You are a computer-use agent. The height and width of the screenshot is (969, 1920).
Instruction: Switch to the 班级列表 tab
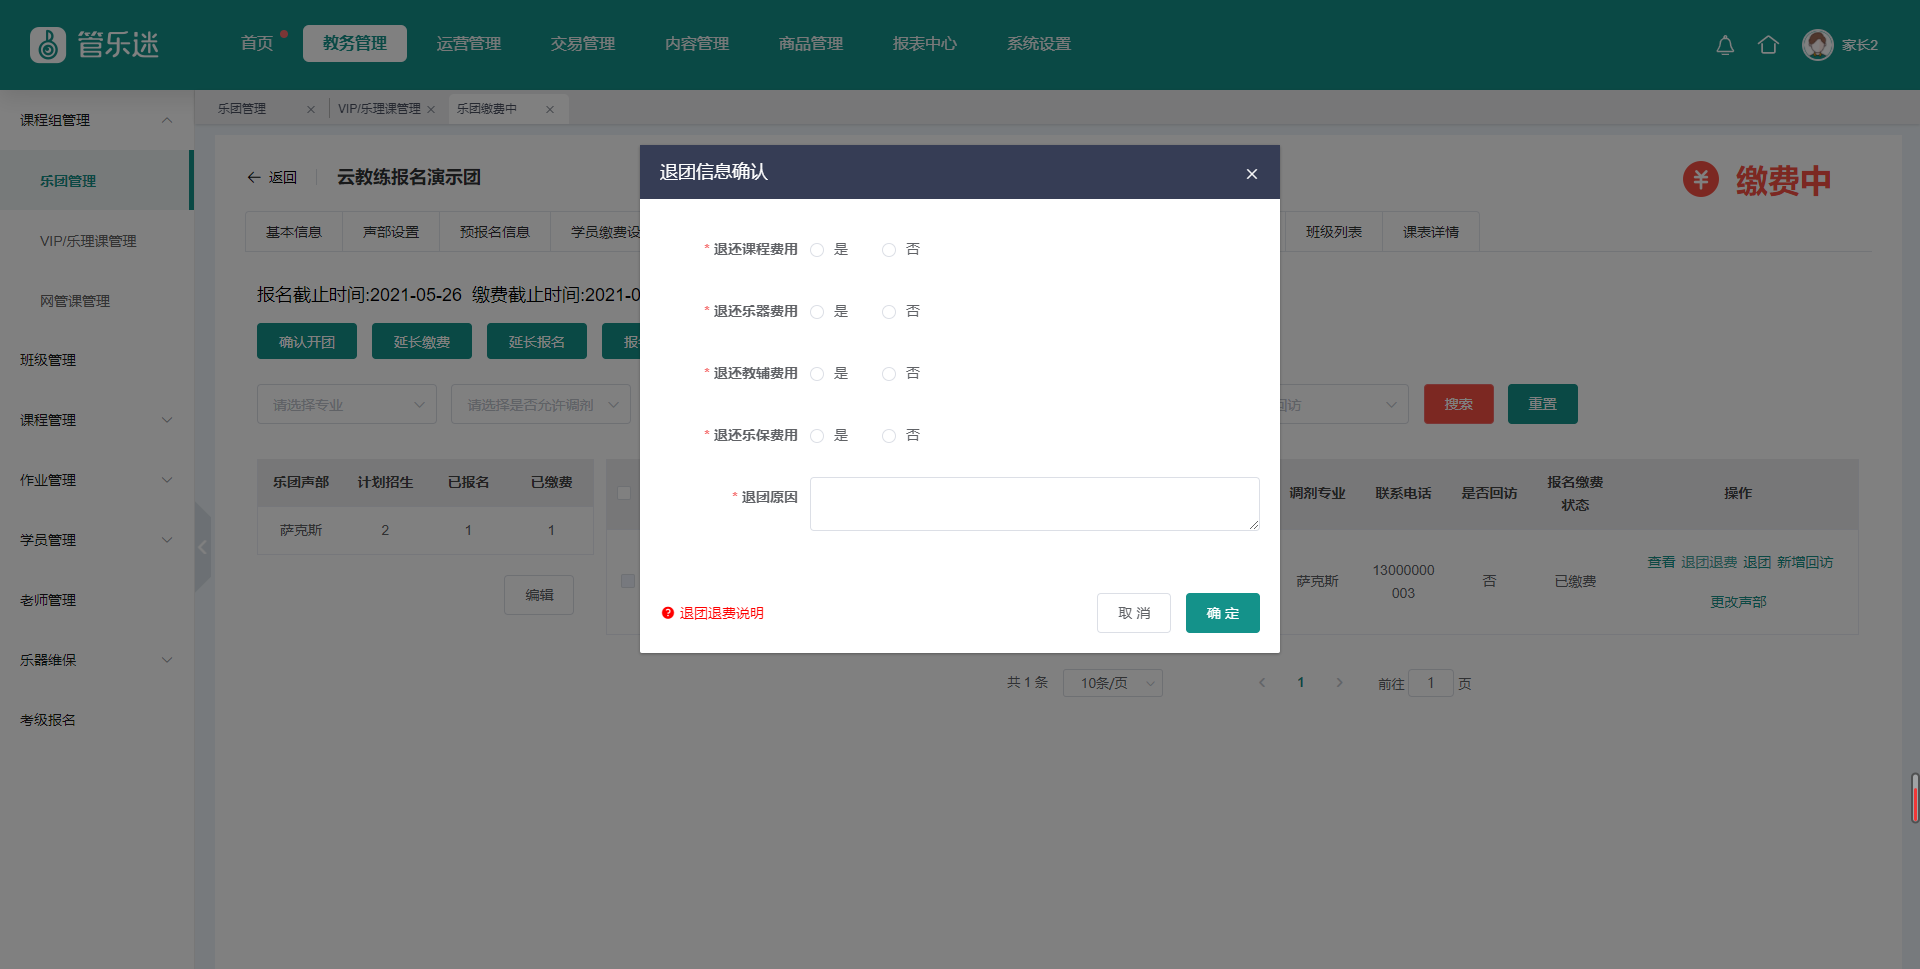click(1333, 232)
